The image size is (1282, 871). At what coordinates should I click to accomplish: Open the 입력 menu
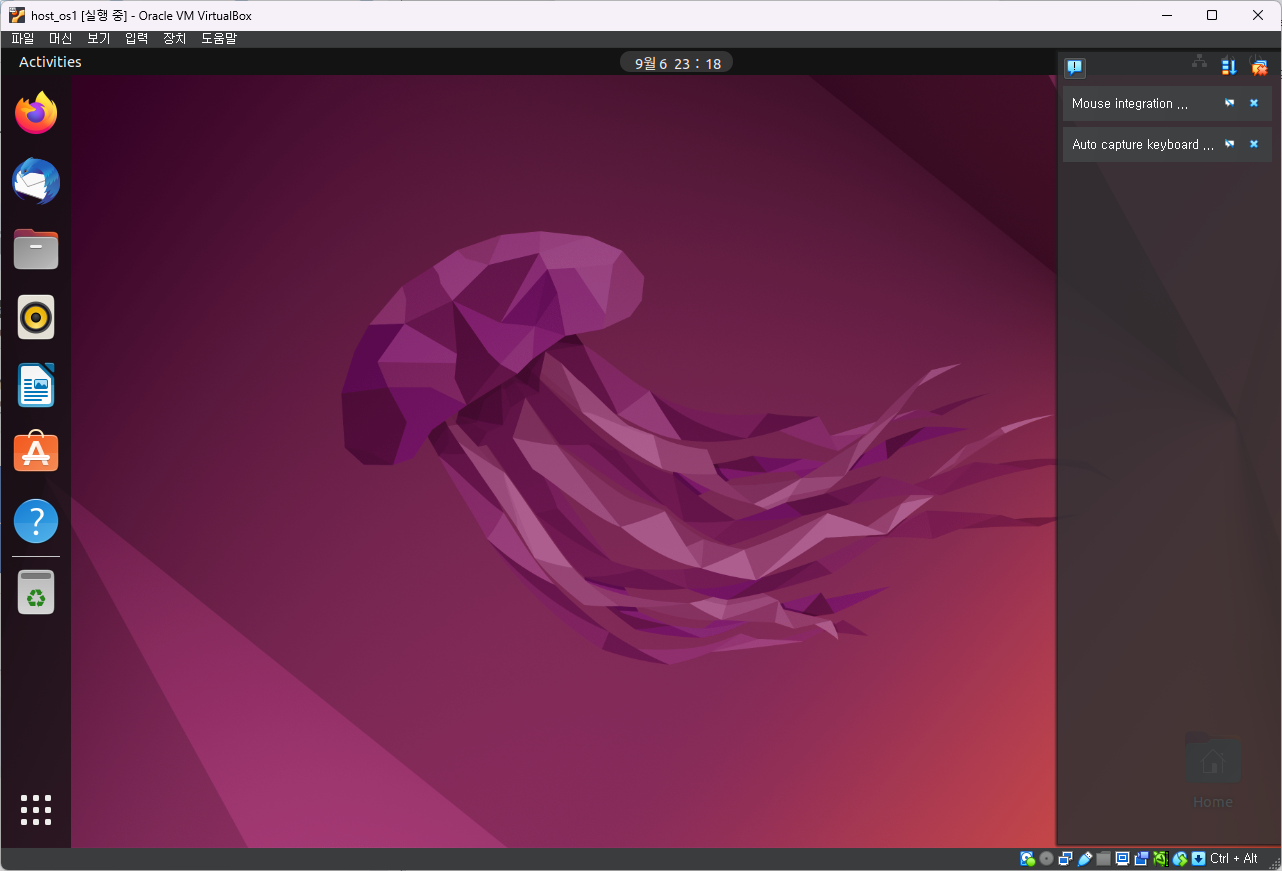(136, 39)
